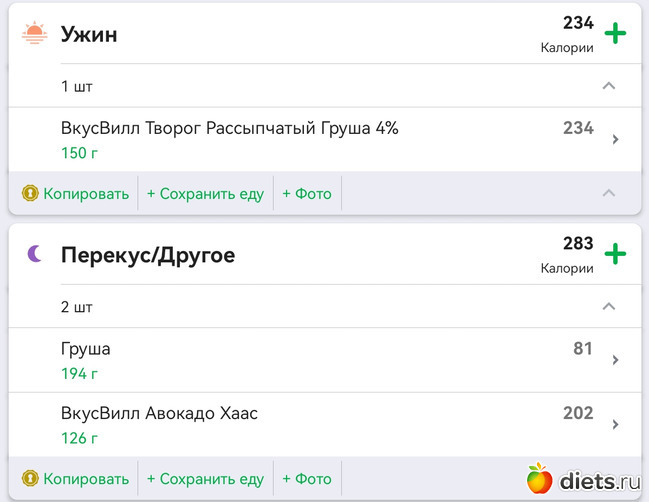
Task: Click Сохранить еду in the Ужин section
Action: [205, 193]
